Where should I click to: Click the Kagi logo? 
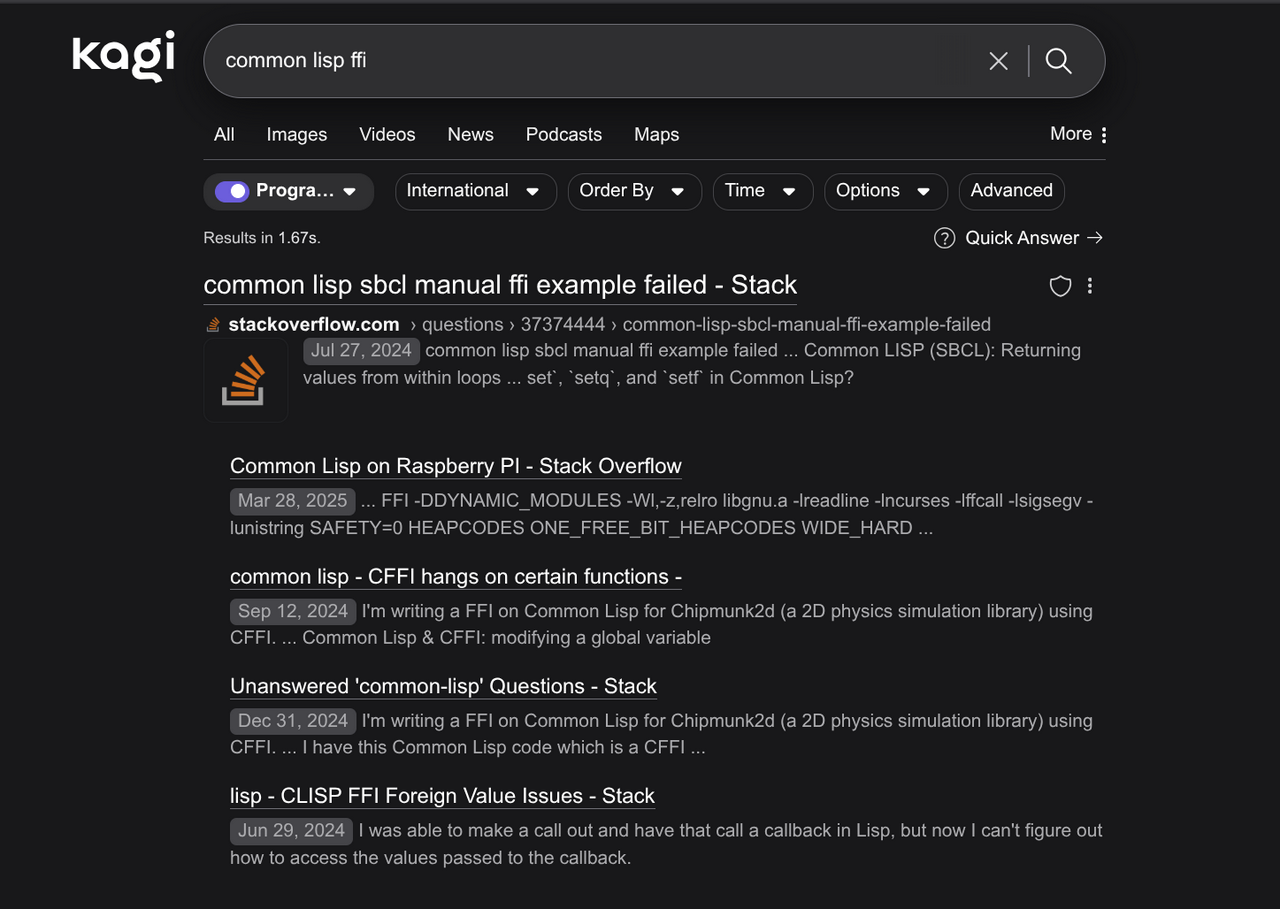(x=124, y=56)
